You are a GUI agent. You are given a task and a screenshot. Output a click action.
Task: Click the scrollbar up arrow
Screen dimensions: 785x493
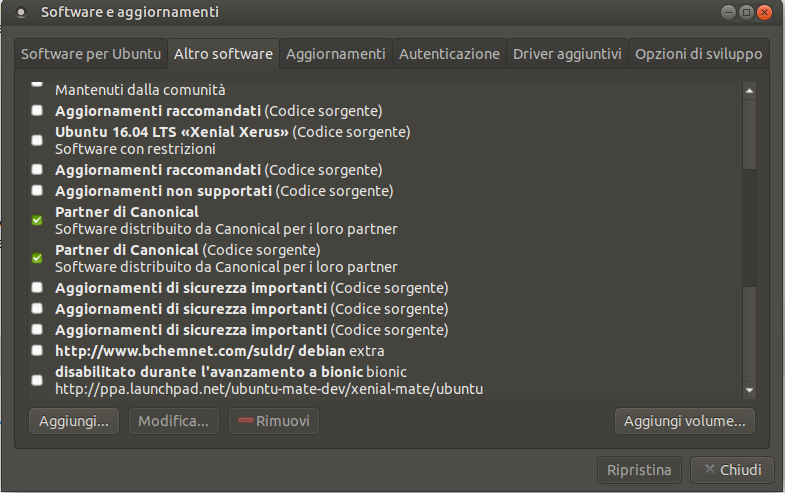[x=749, y=91]
